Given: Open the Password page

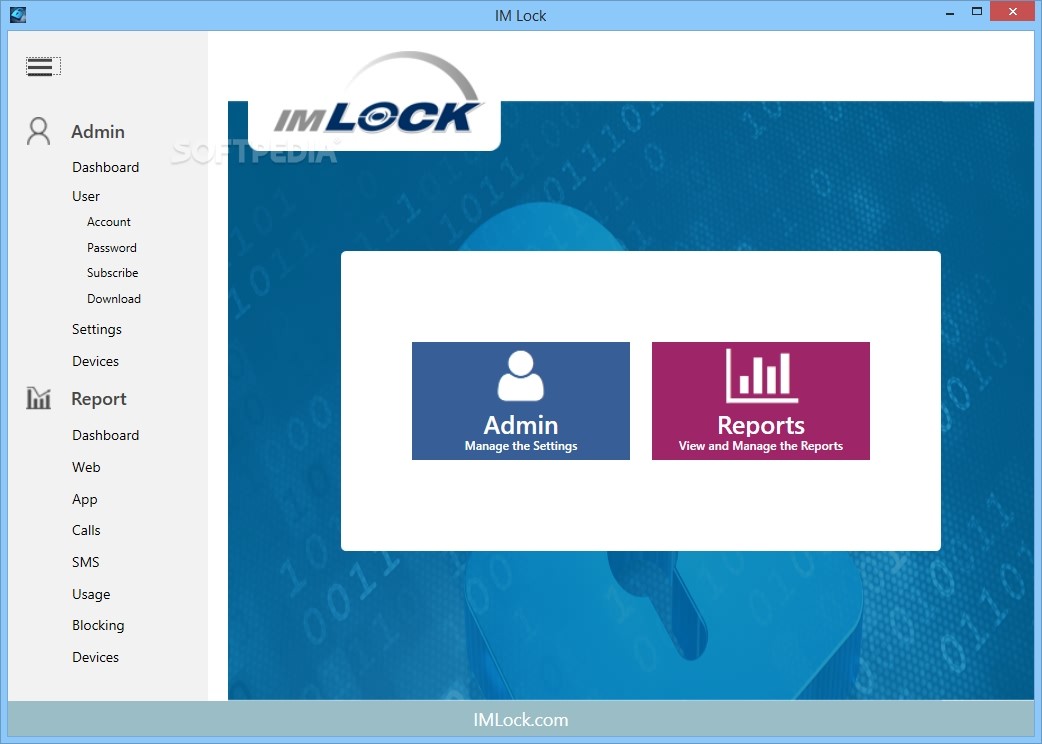Looking at the screenshot, I should pyautogui.click(x=112, y=248).
